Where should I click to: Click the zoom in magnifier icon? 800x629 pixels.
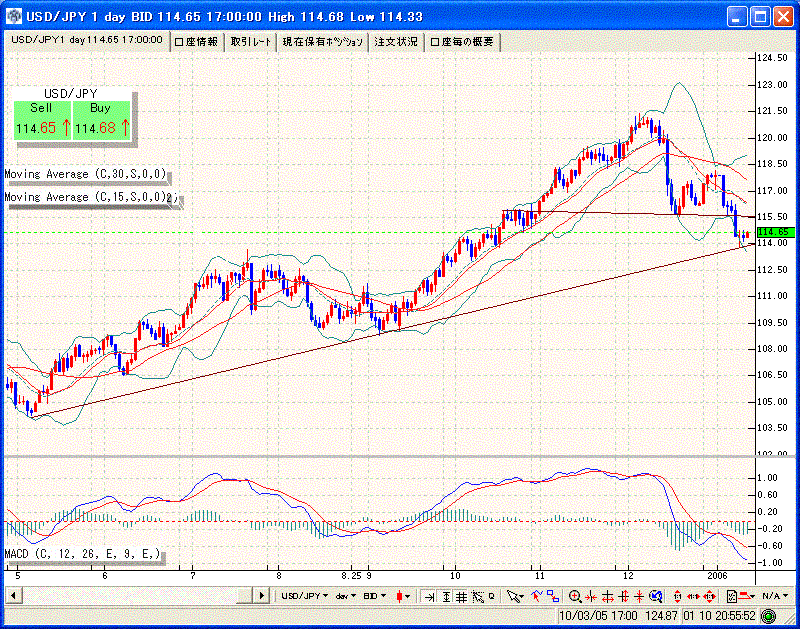tap(575, 596)
